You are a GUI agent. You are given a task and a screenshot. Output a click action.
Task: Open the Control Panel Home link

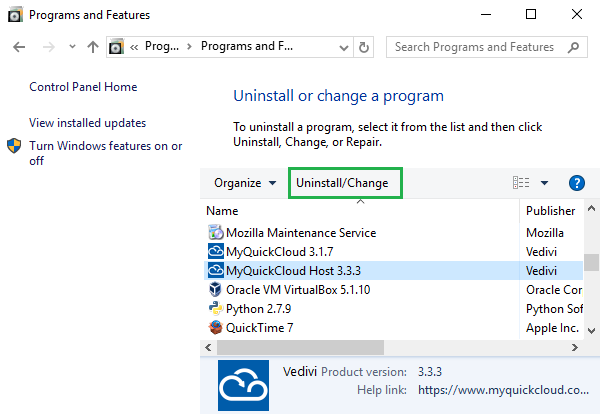point(83,87)
